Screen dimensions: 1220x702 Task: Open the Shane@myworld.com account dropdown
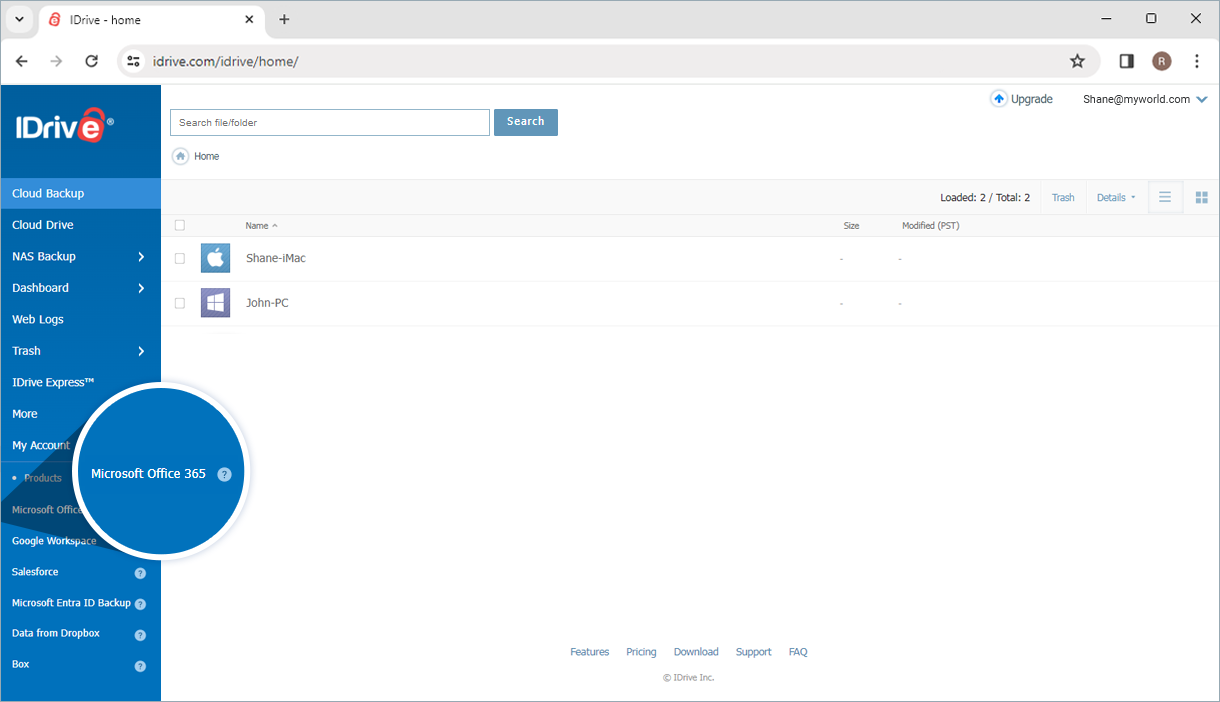[x=1145, y=99]
